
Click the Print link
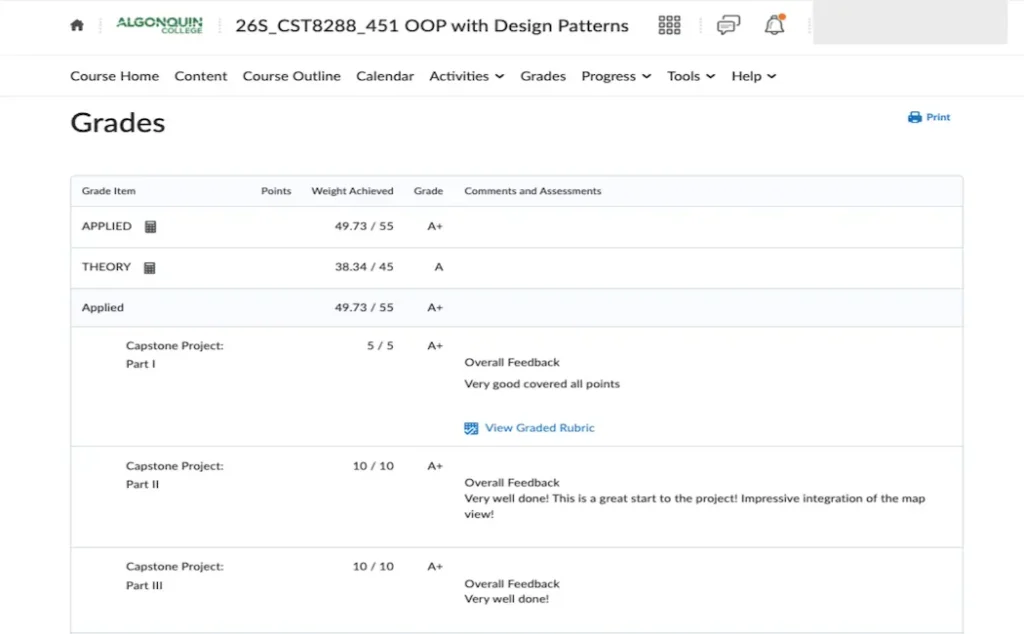929,117
